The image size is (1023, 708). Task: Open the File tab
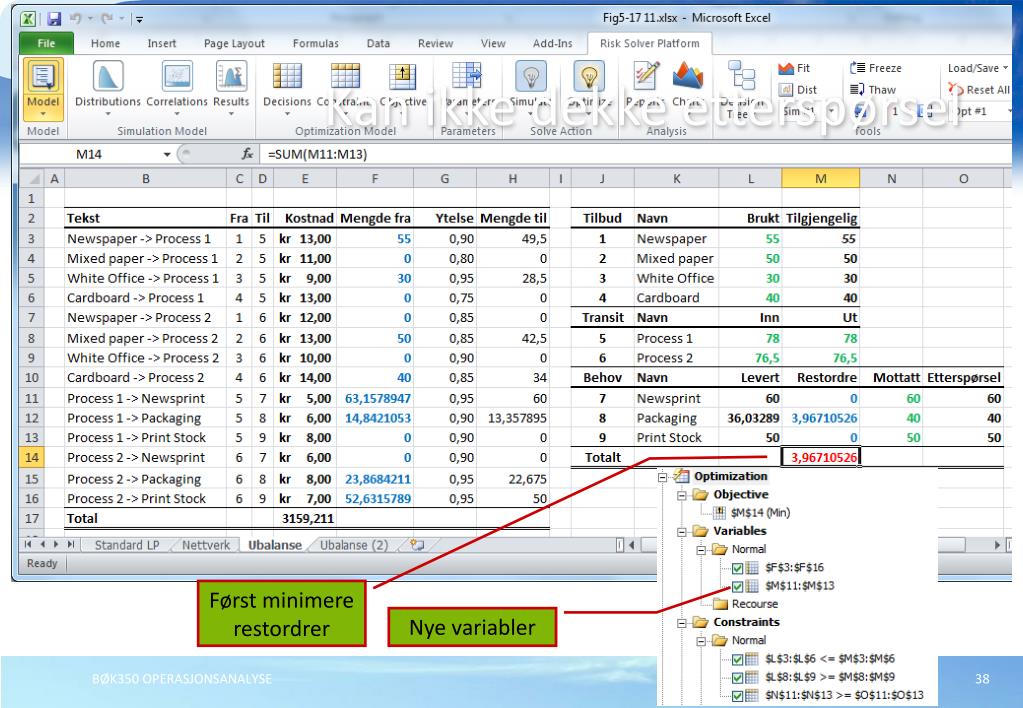(46, 43)
